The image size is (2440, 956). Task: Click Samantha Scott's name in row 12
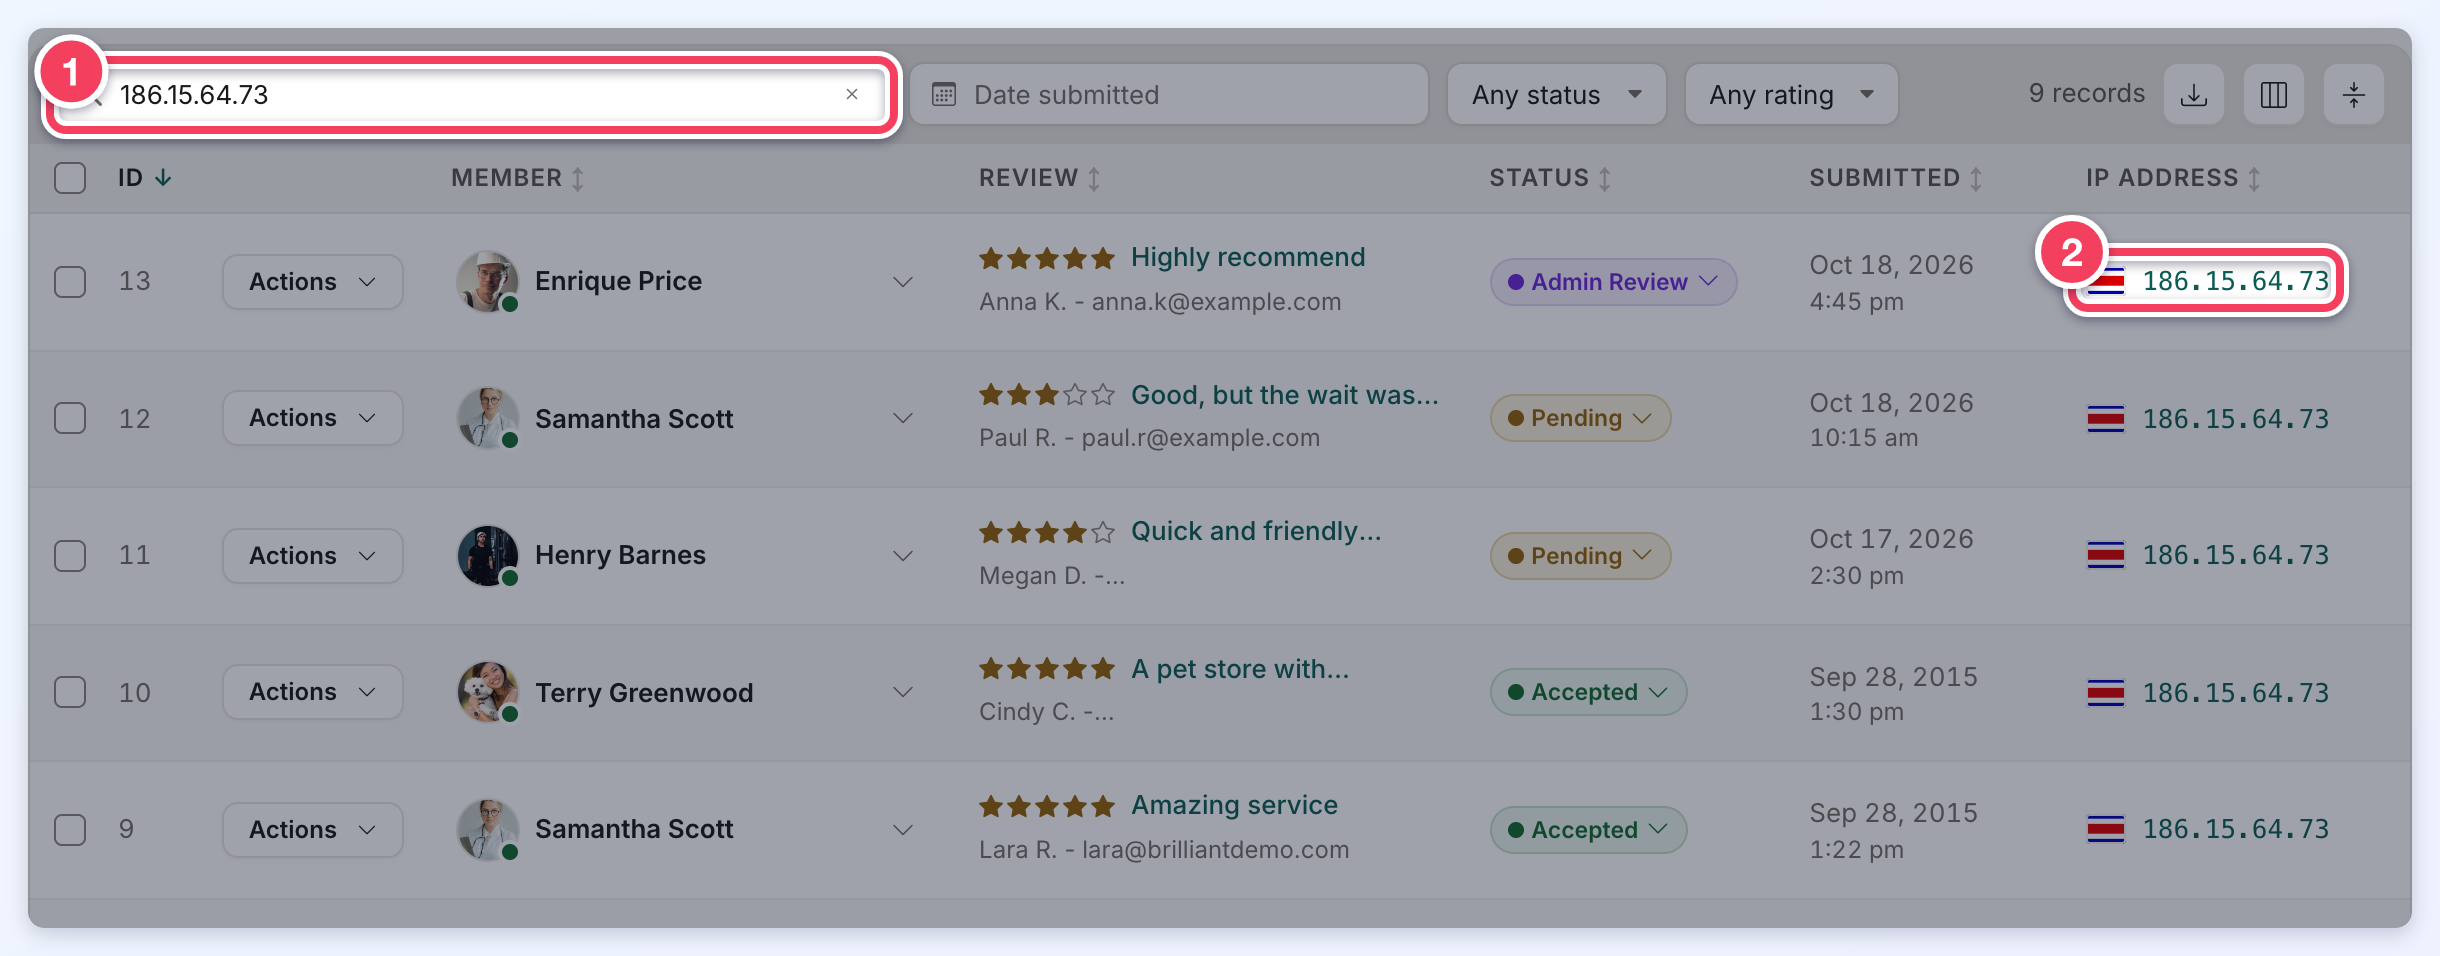click(x=634, y=419)
